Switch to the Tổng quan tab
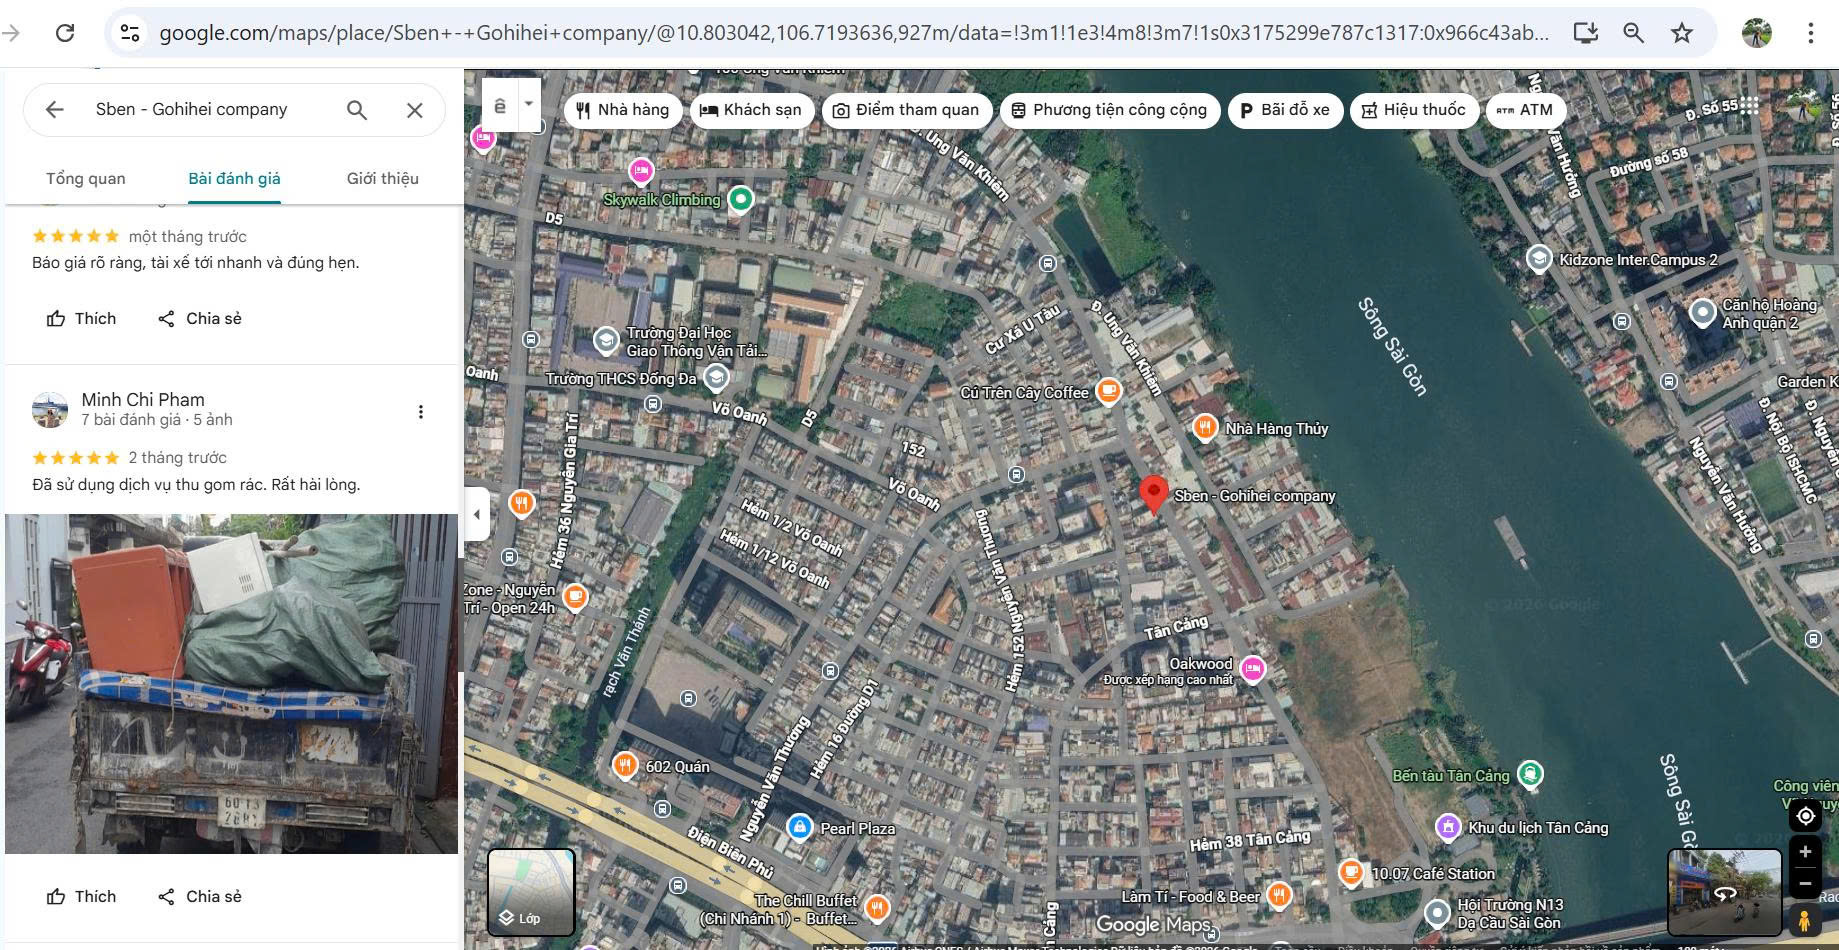This screenshot has width=1839, height=950. pyautogui.click(x=86, y=178)
